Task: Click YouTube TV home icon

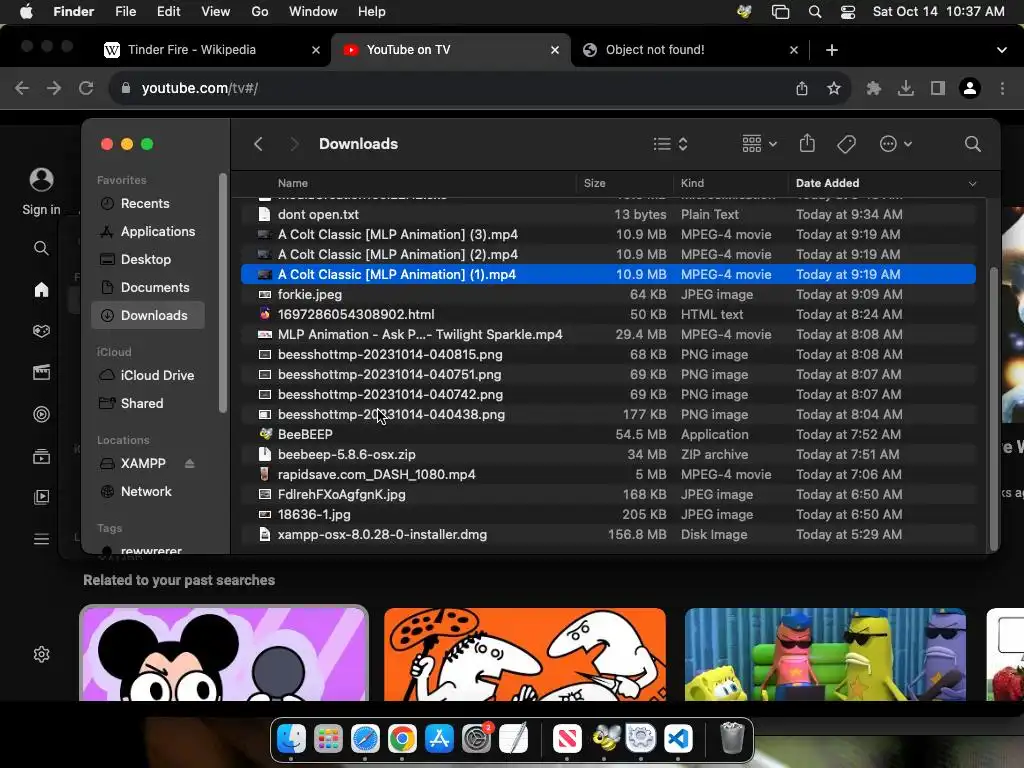Action: [41, 289]
